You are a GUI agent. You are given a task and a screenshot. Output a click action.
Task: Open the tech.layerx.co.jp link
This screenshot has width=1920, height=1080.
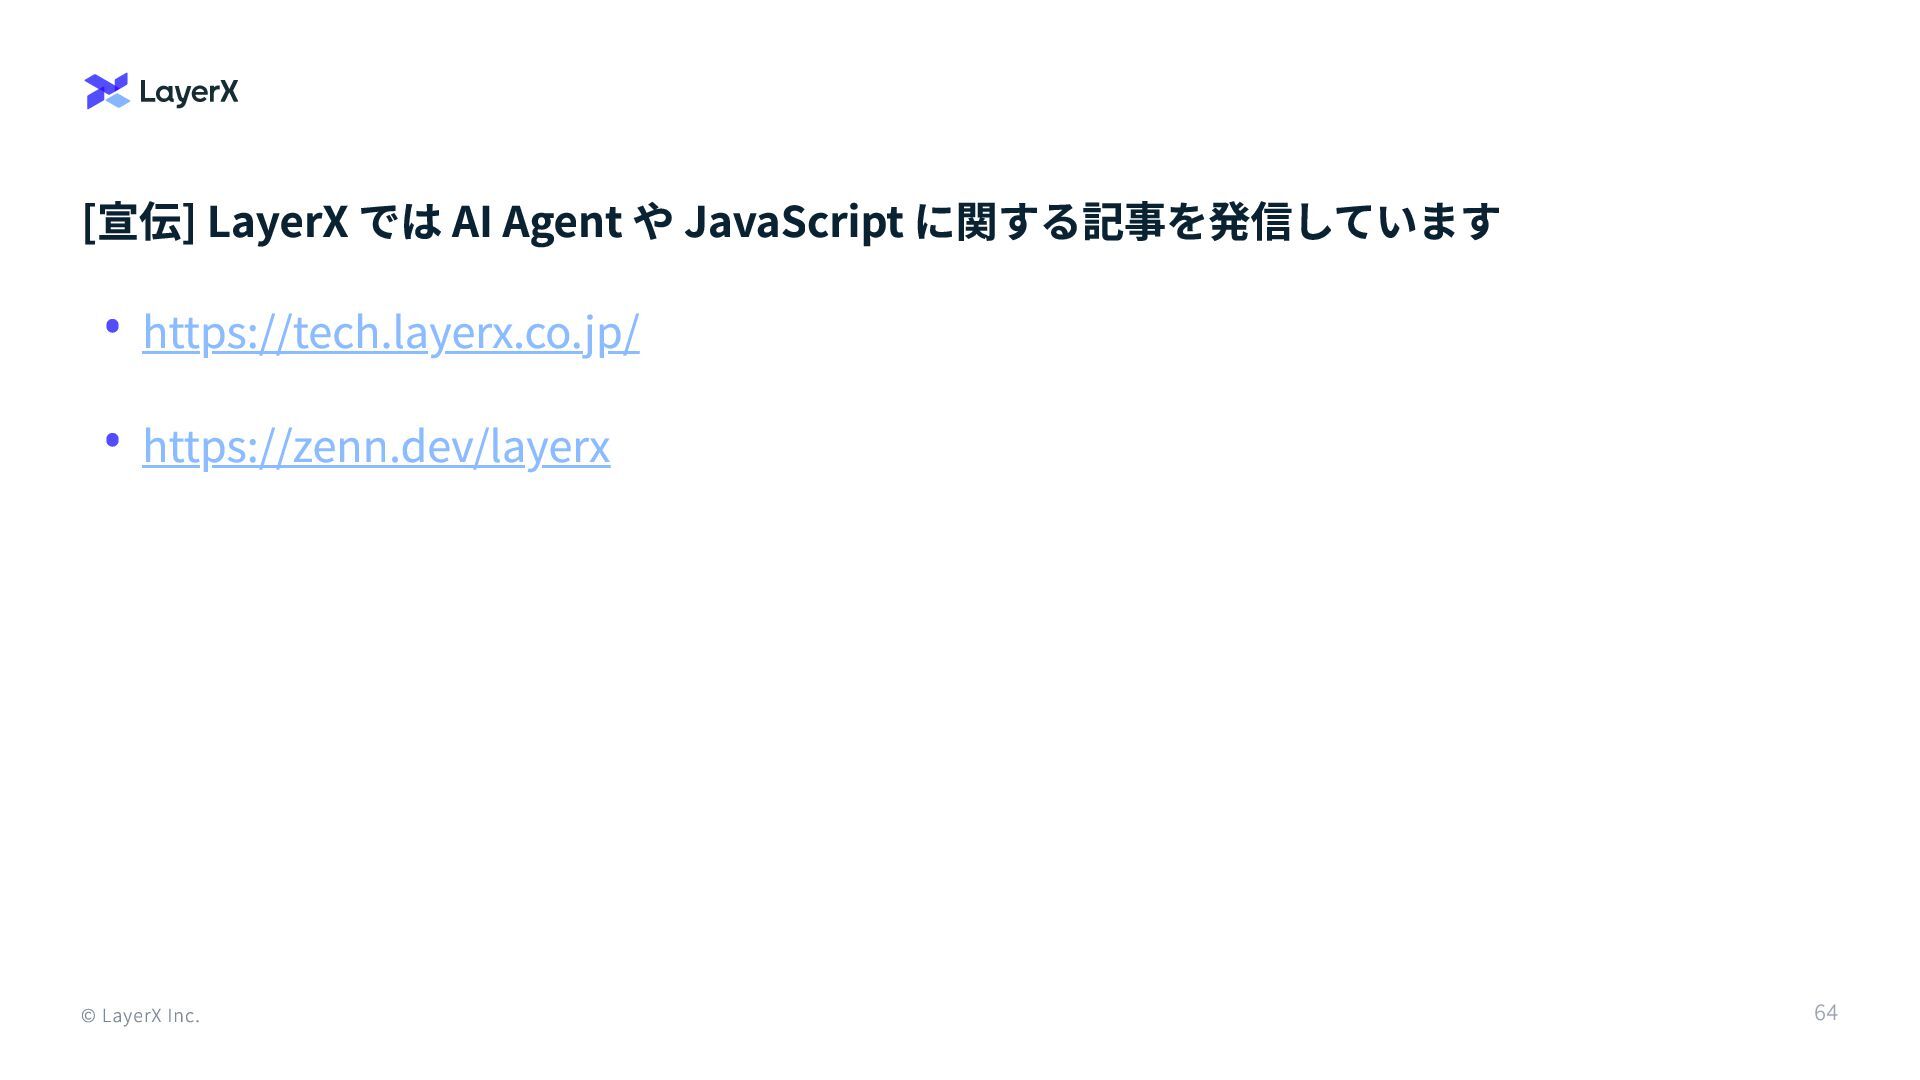391,332
